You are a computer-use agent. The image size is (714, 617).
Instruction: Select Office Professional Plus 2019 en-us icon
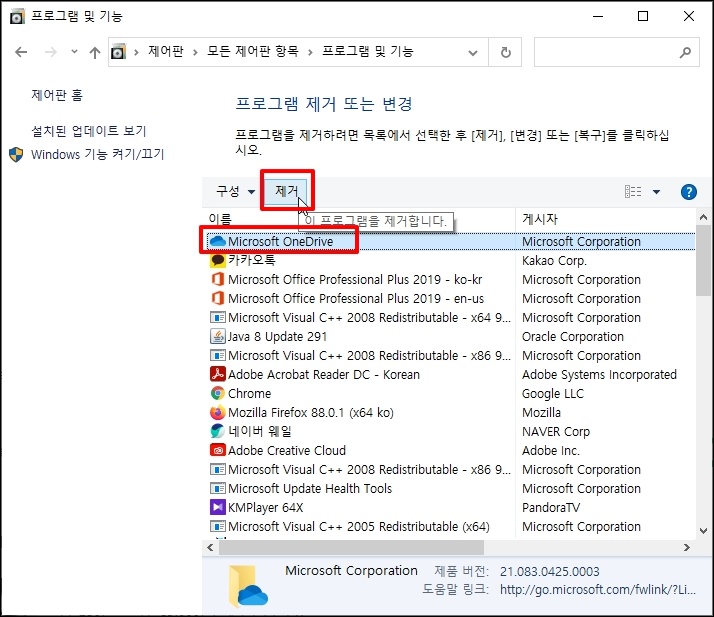pos(218,298)
